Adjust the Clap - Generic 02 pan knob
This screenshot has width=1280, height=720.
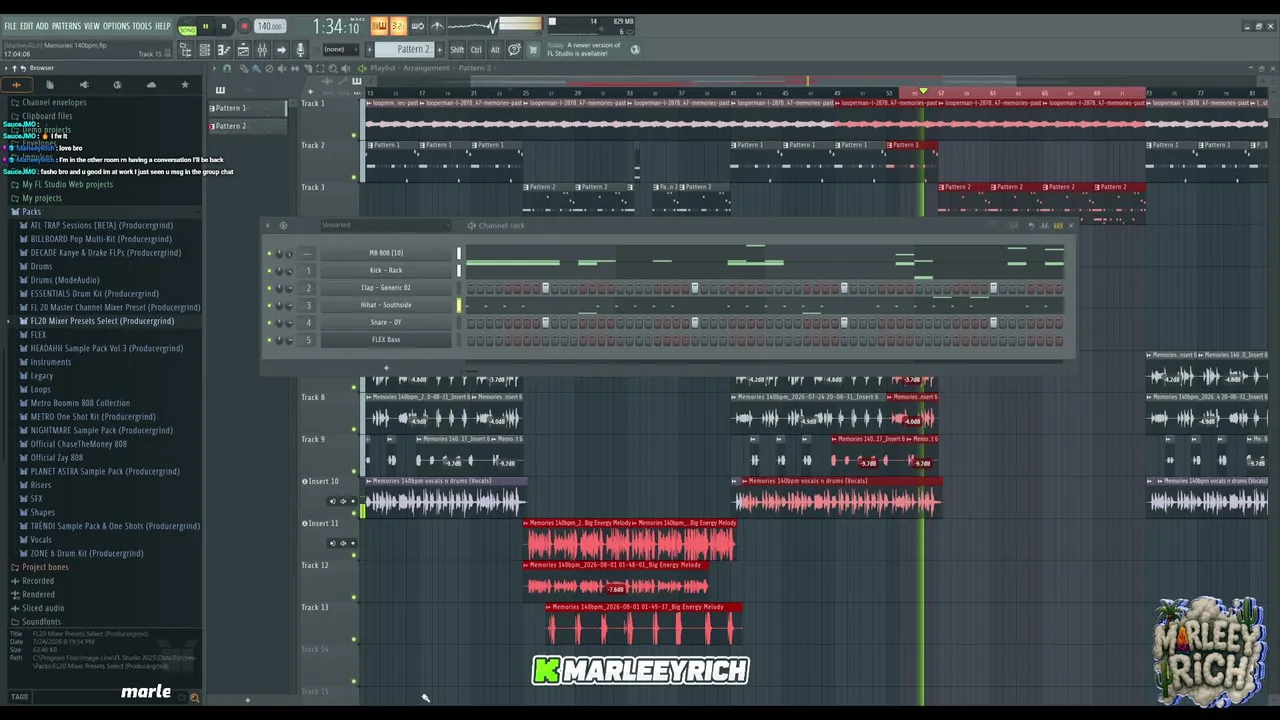(279, 288)
